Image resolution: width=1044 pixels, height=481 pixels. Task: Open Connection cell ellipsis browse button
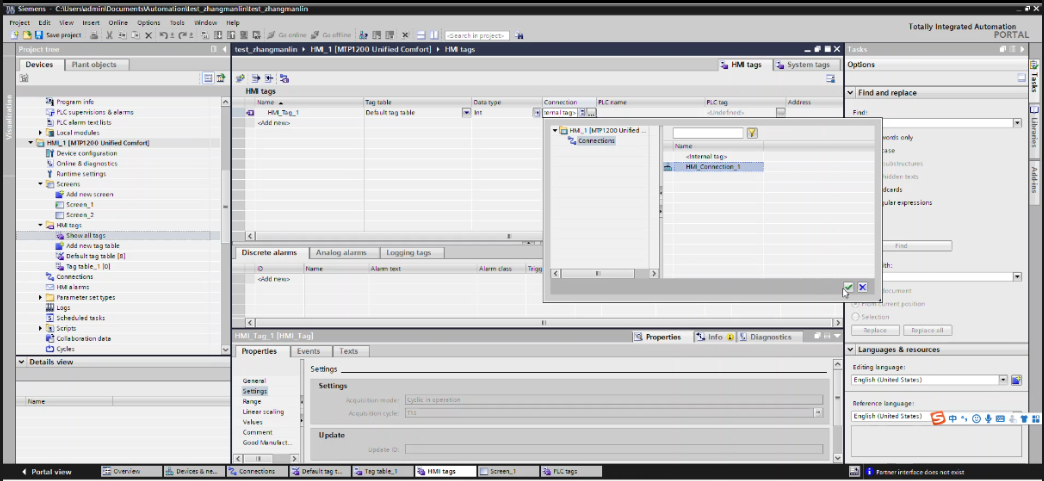[x=591, y=113]
